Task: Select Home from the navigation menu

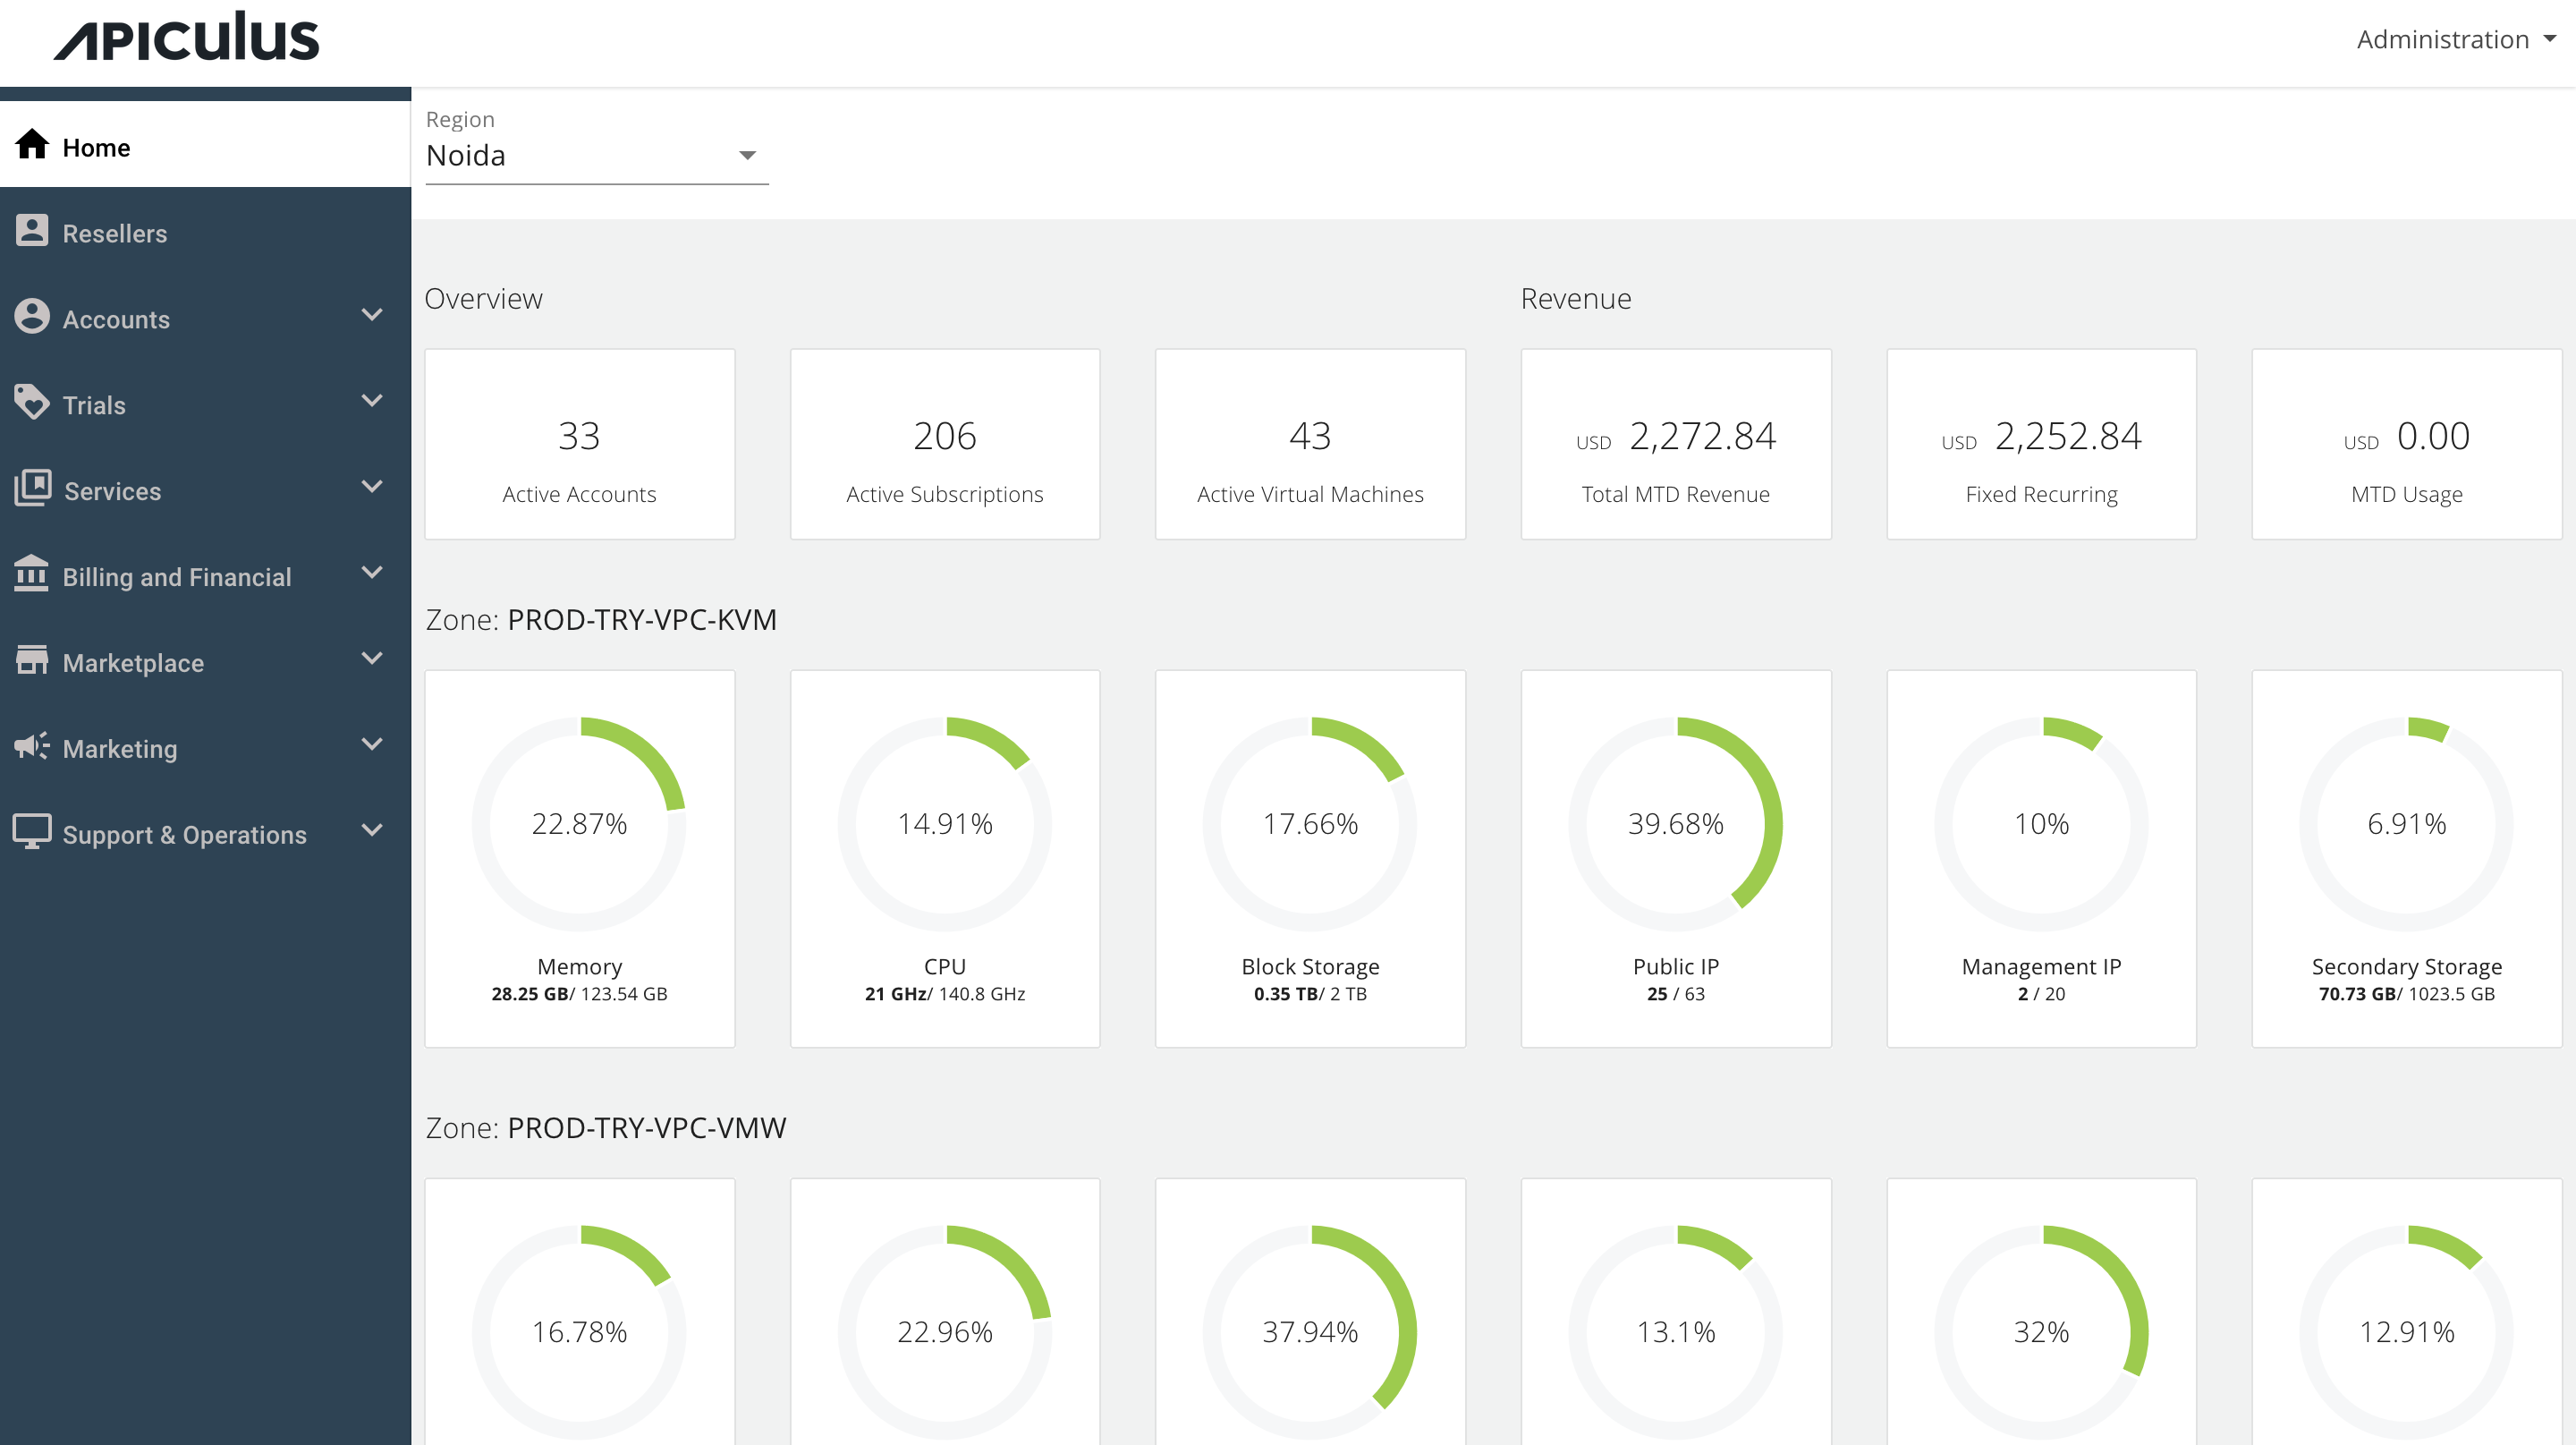Action: point(97,146)
